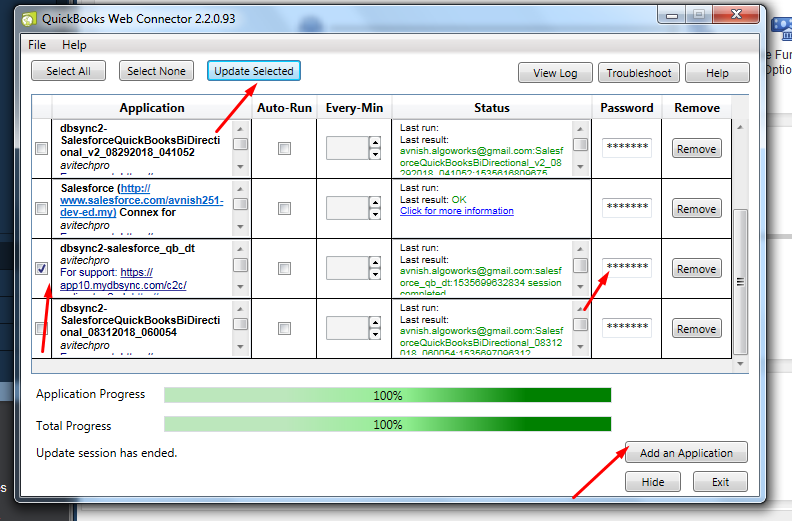
Task: Open the Help menu
Action: click(74, 45)
